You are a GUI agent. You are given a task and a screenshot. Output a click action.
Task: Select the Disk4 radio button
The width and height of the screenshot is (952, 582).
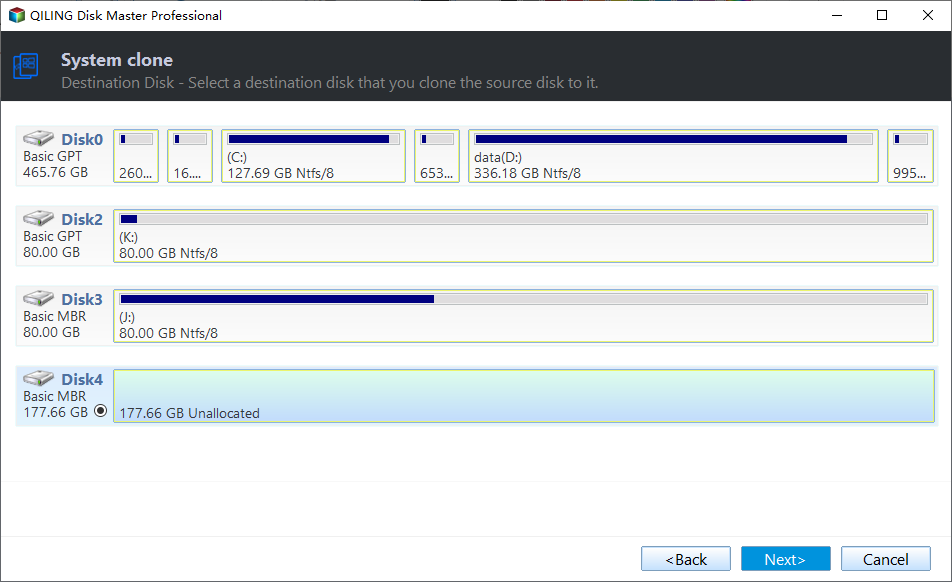[101, 411]
